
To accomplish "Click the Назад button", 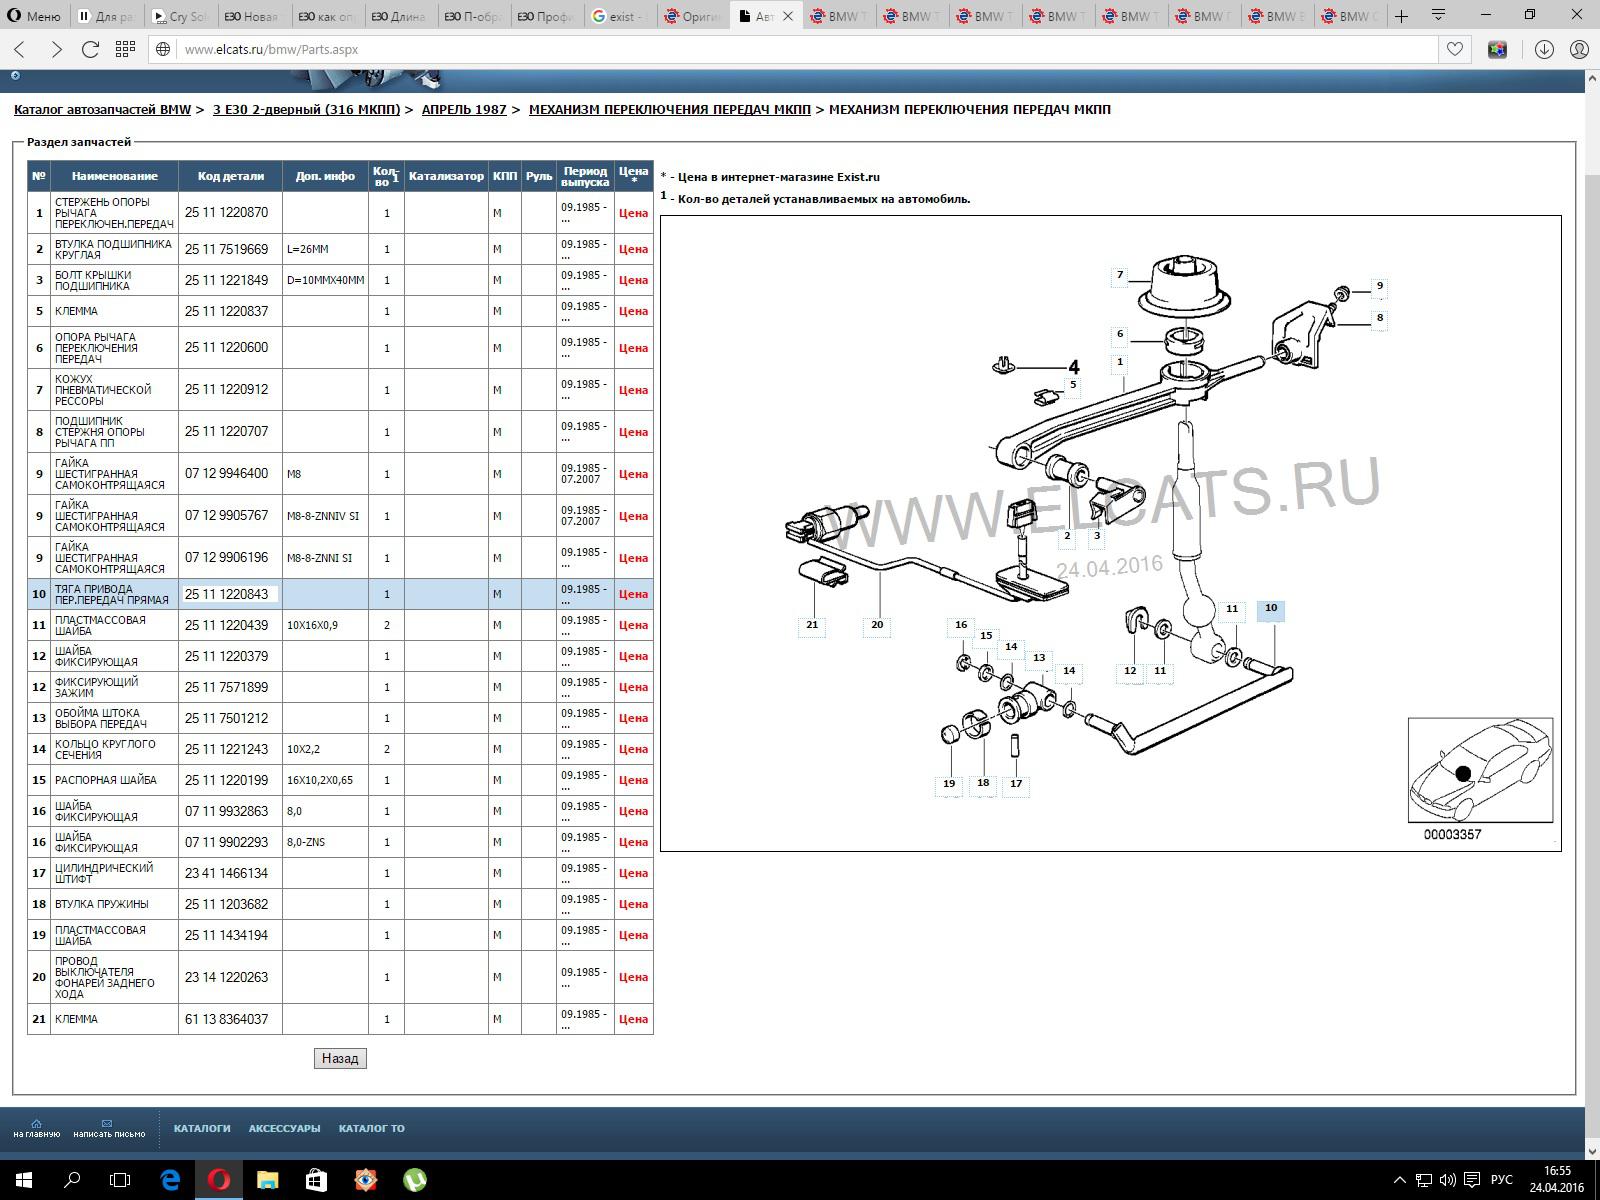I will tap(340, 1058).
